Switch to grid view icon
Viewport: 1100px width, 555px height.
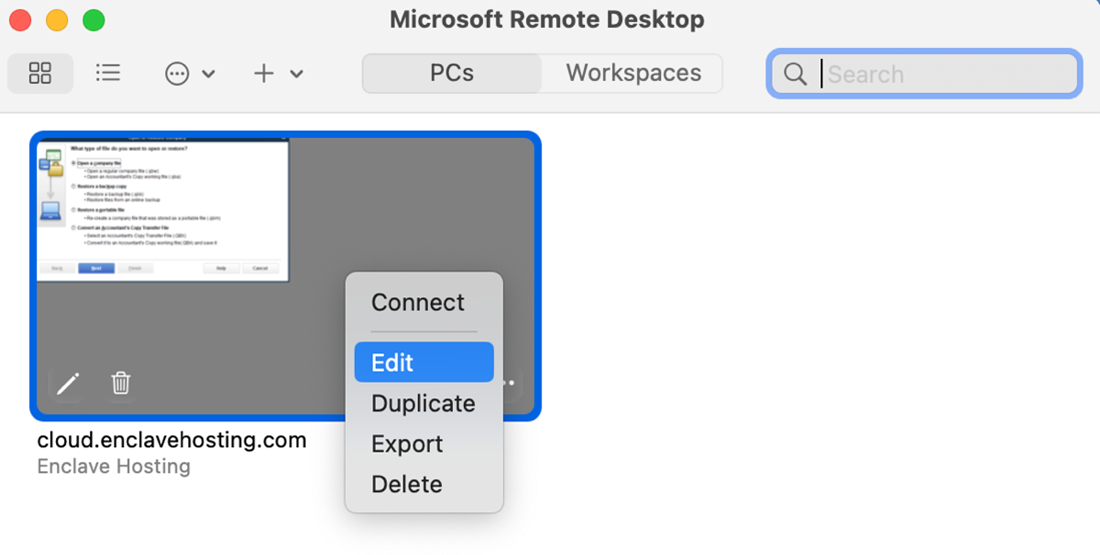pos(40,73)
